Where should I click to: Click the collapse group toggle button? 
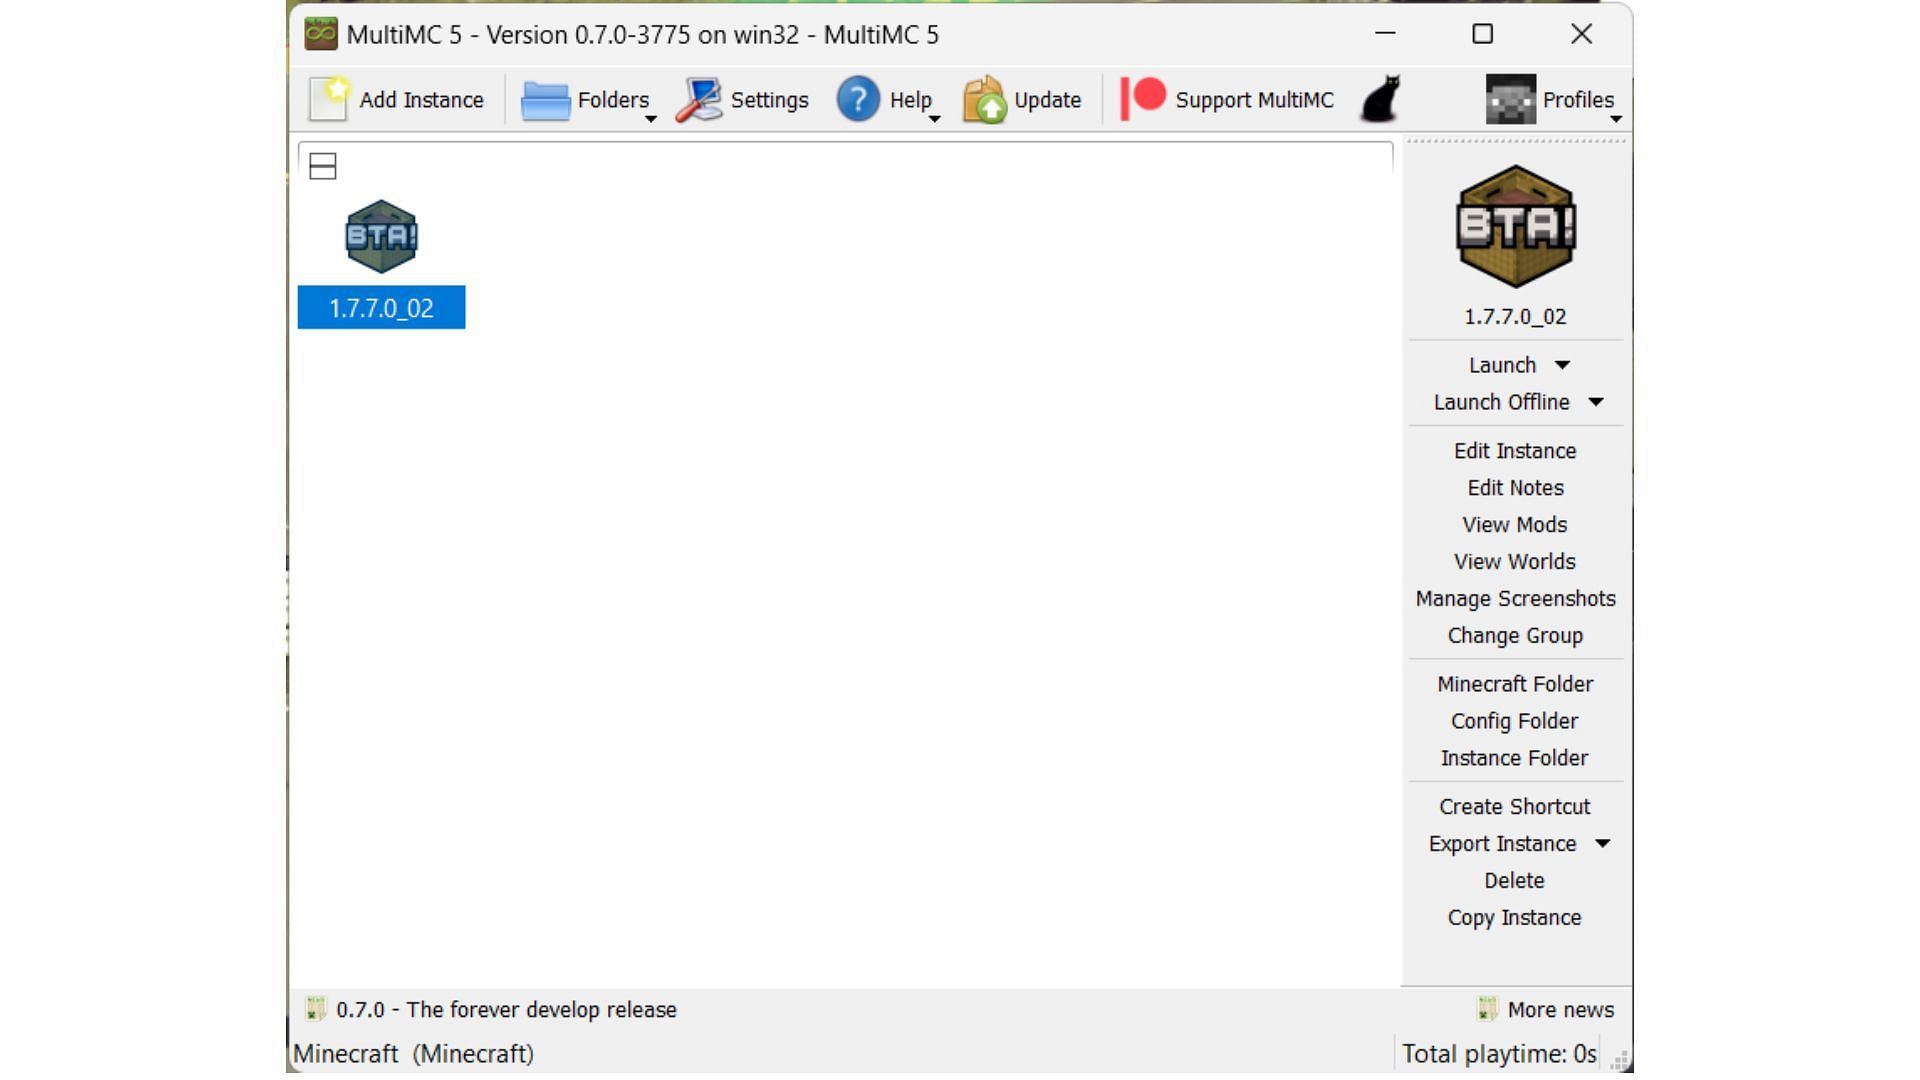tap(323, 166)
